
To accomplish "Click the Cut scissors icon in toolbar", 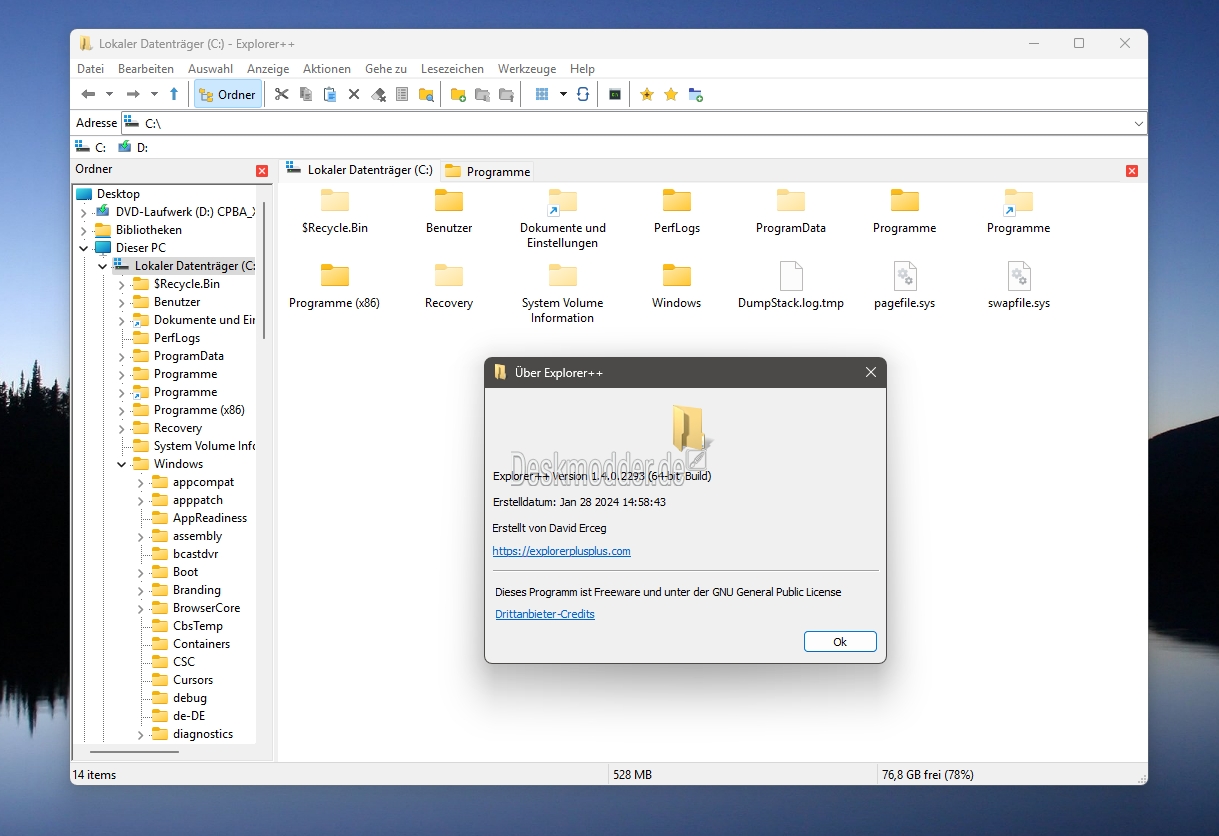I will coord(281,94).
